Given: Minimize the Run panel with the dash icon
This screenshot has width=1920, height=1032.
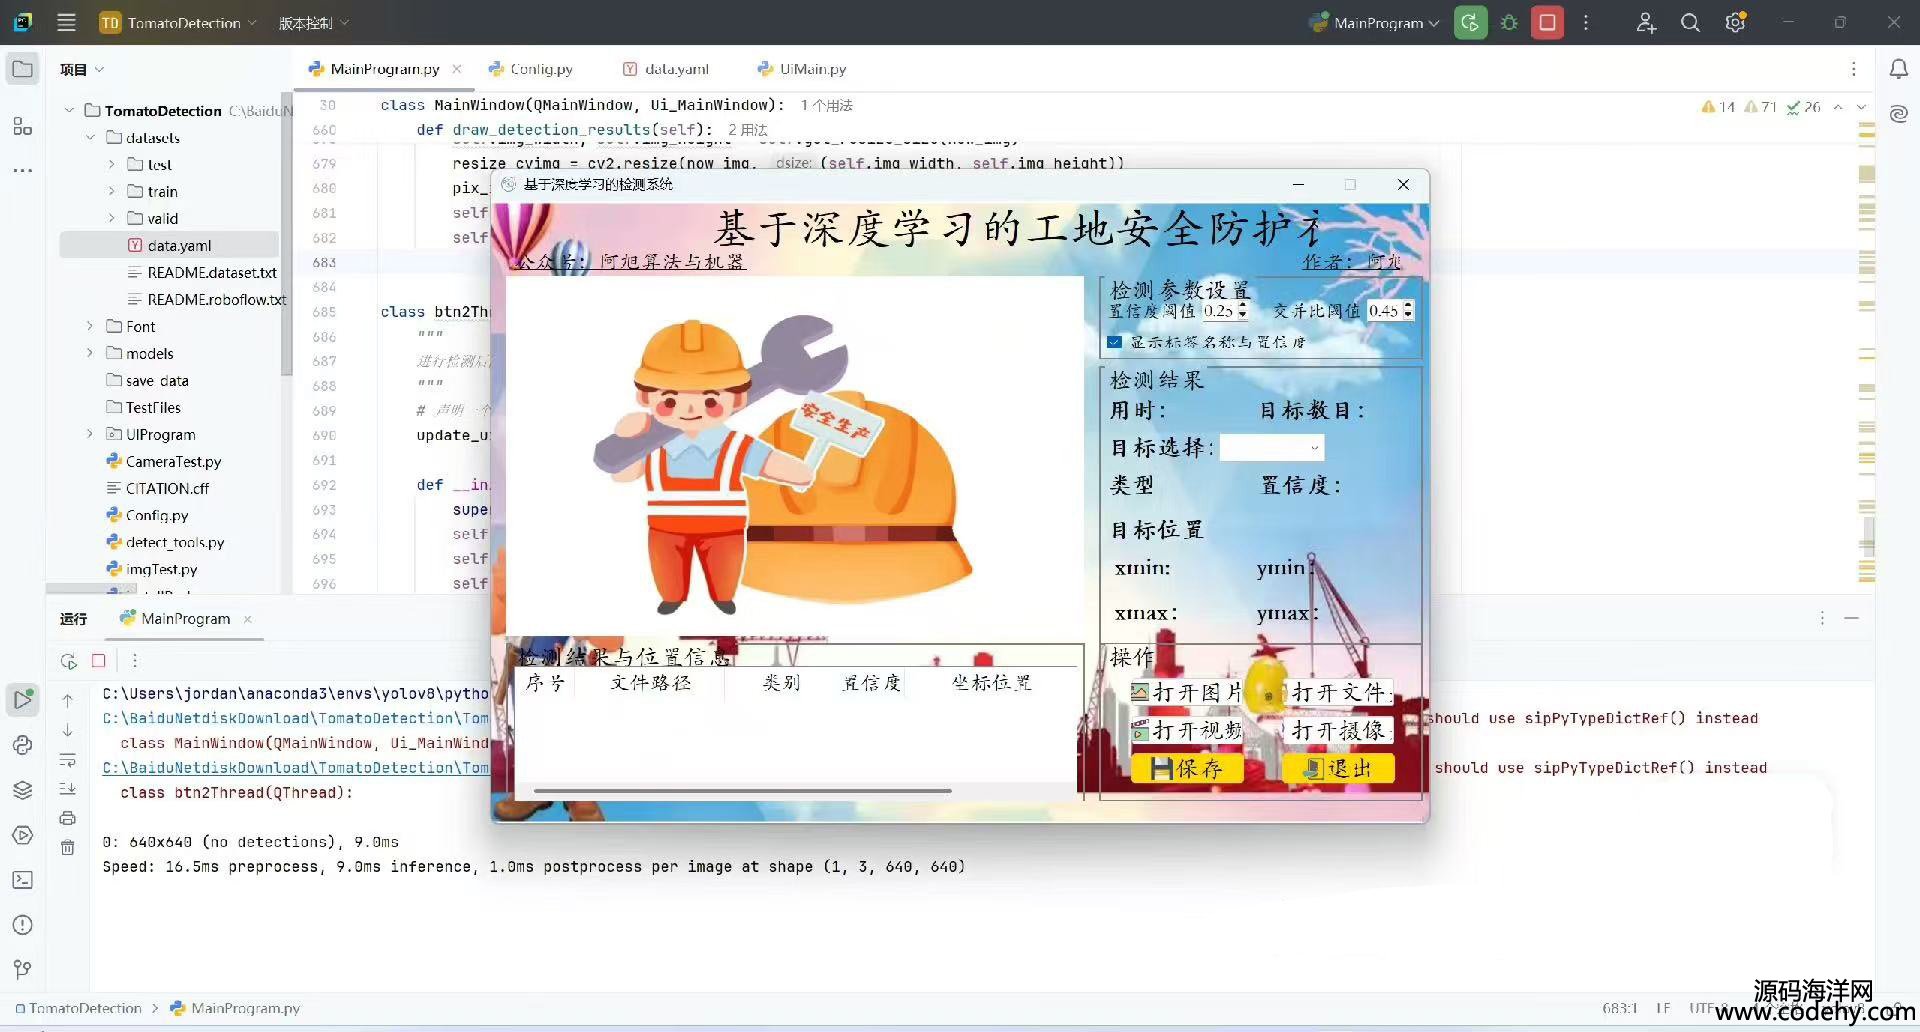Looking at the screenshot, I should point(1851,619).
